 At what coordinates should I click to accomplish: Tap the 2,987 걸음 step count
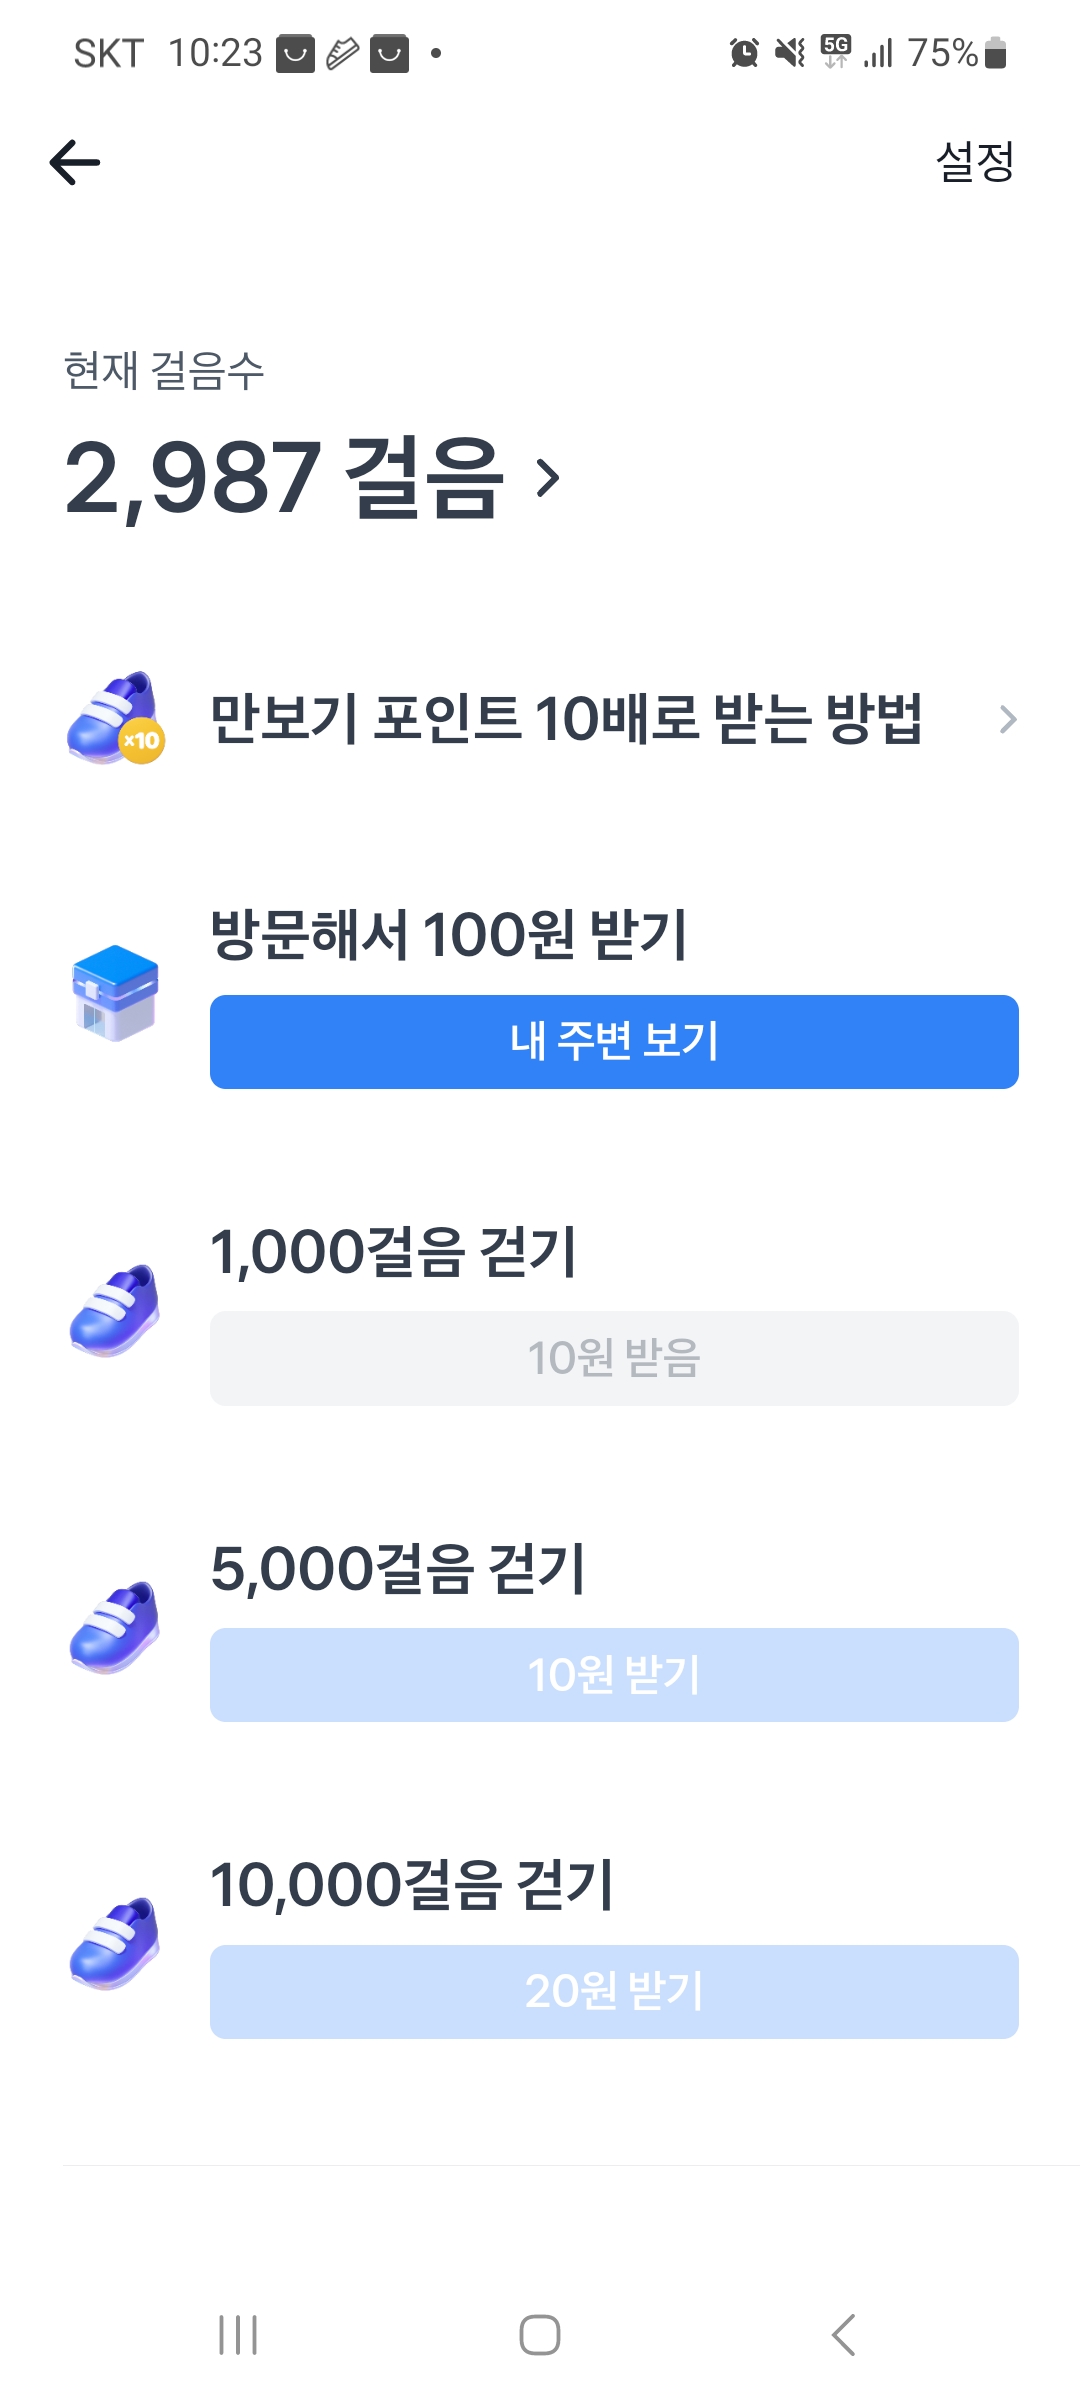[x=285, y=478]
